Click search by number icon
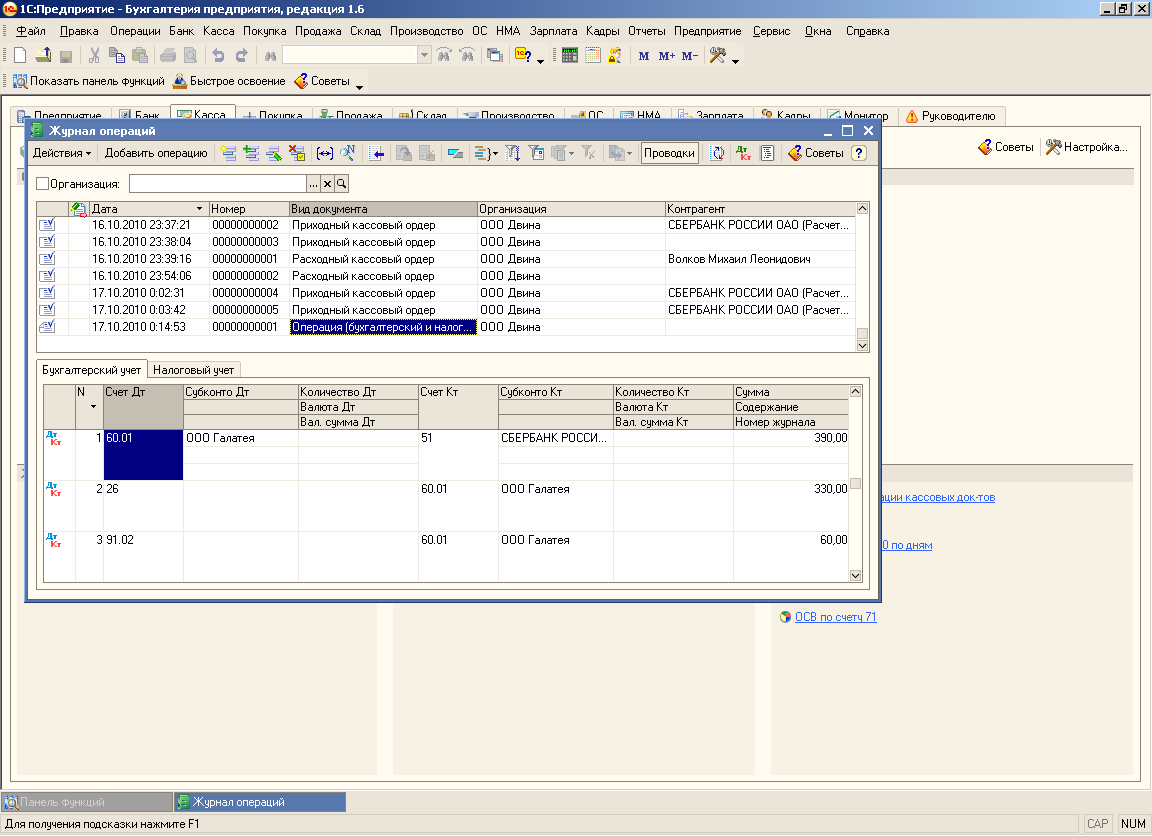 point(348,153)
